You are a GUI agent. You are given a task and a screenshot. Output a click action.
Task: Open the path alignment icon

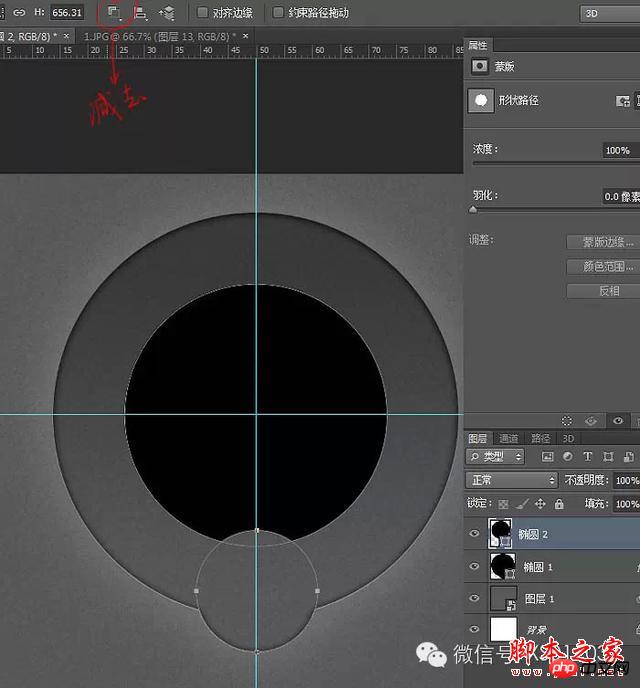(x=140, y=13)
